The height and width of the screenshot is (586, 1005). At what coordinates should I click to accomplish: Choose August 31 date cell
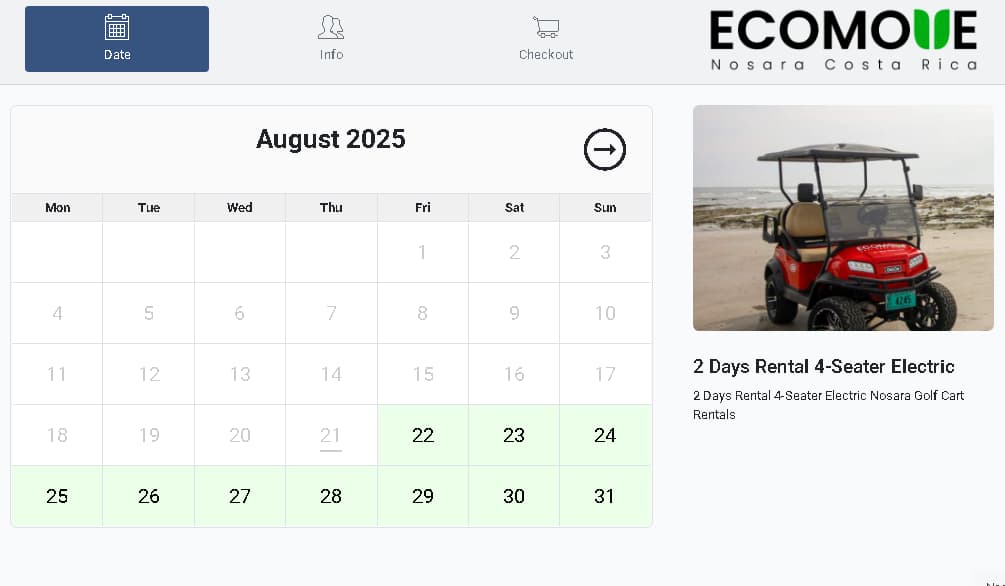605,496
